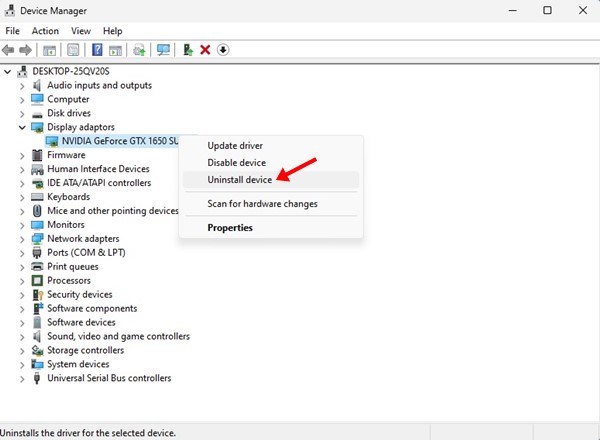Click the Audio inputs and outputs speaker icon

pos(37,85)
